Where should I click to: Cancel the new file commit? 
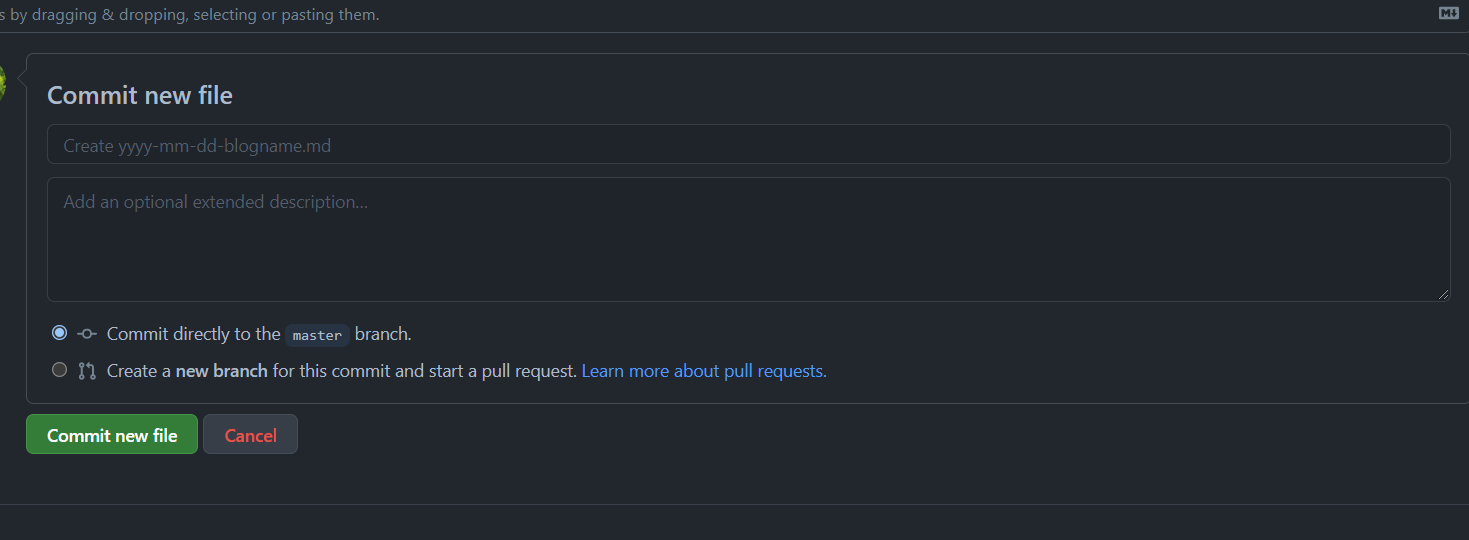(x=250, y=435)
